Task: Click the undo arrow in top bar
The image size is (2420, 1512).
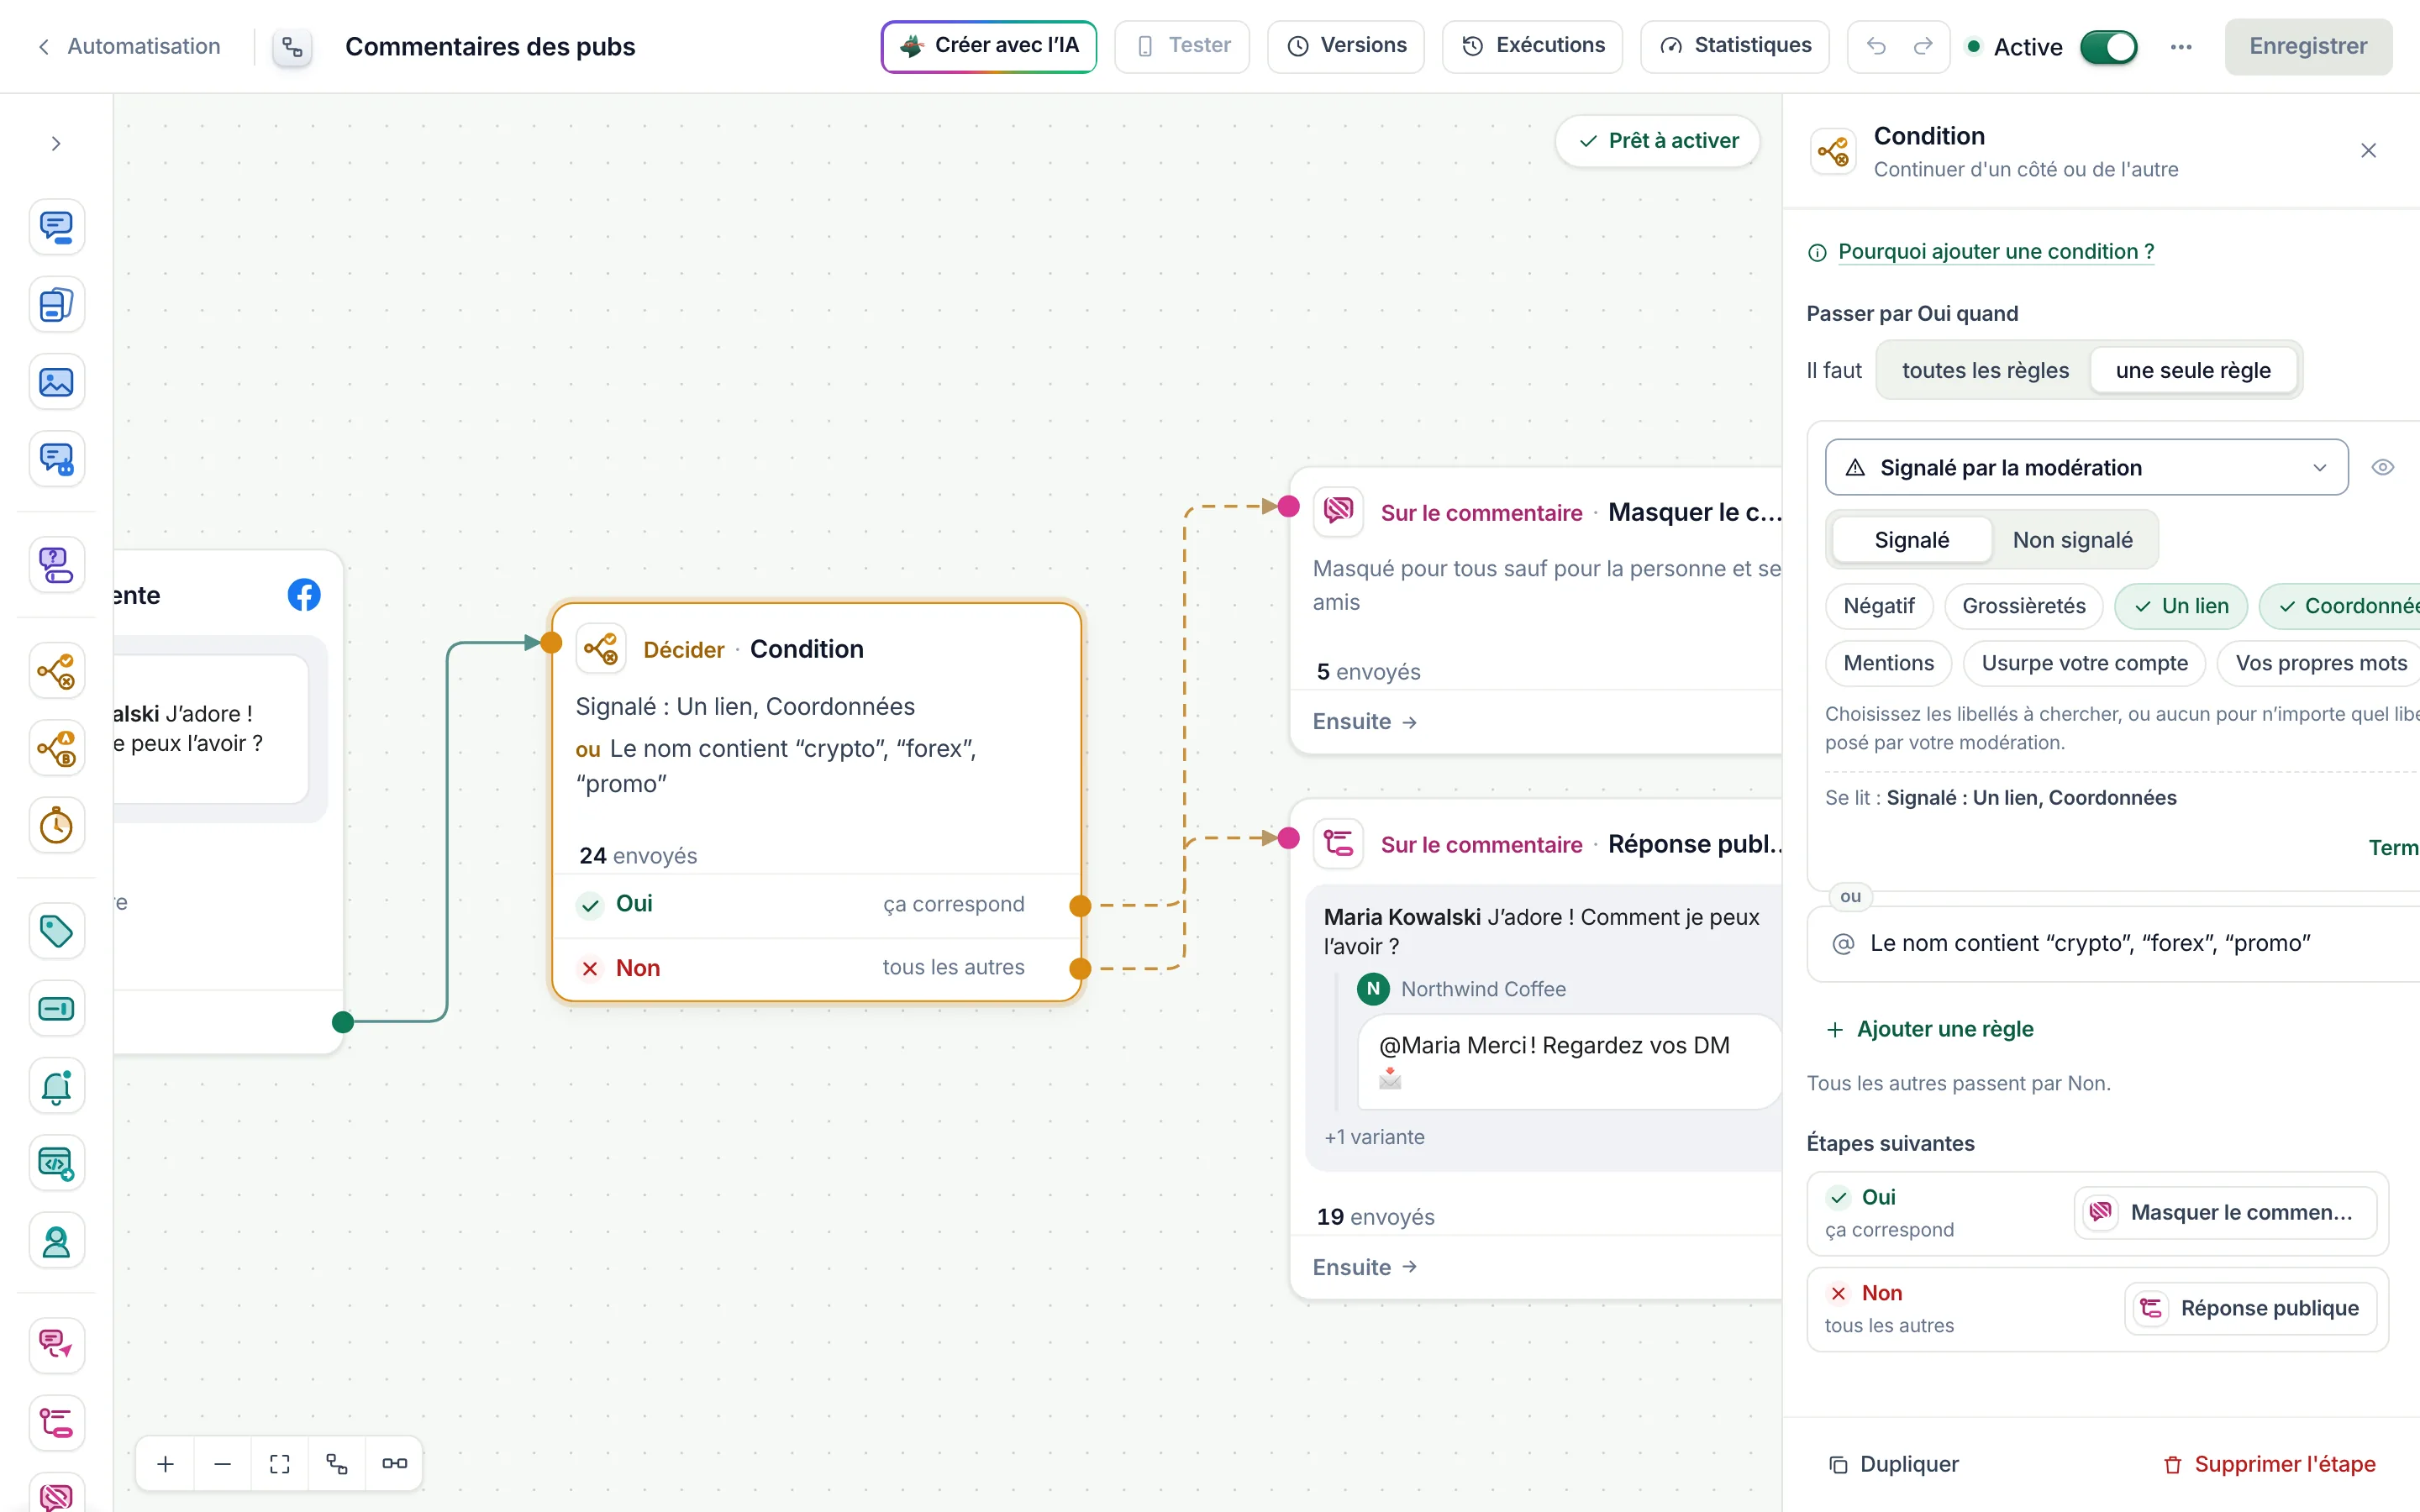Action: 1876,46
